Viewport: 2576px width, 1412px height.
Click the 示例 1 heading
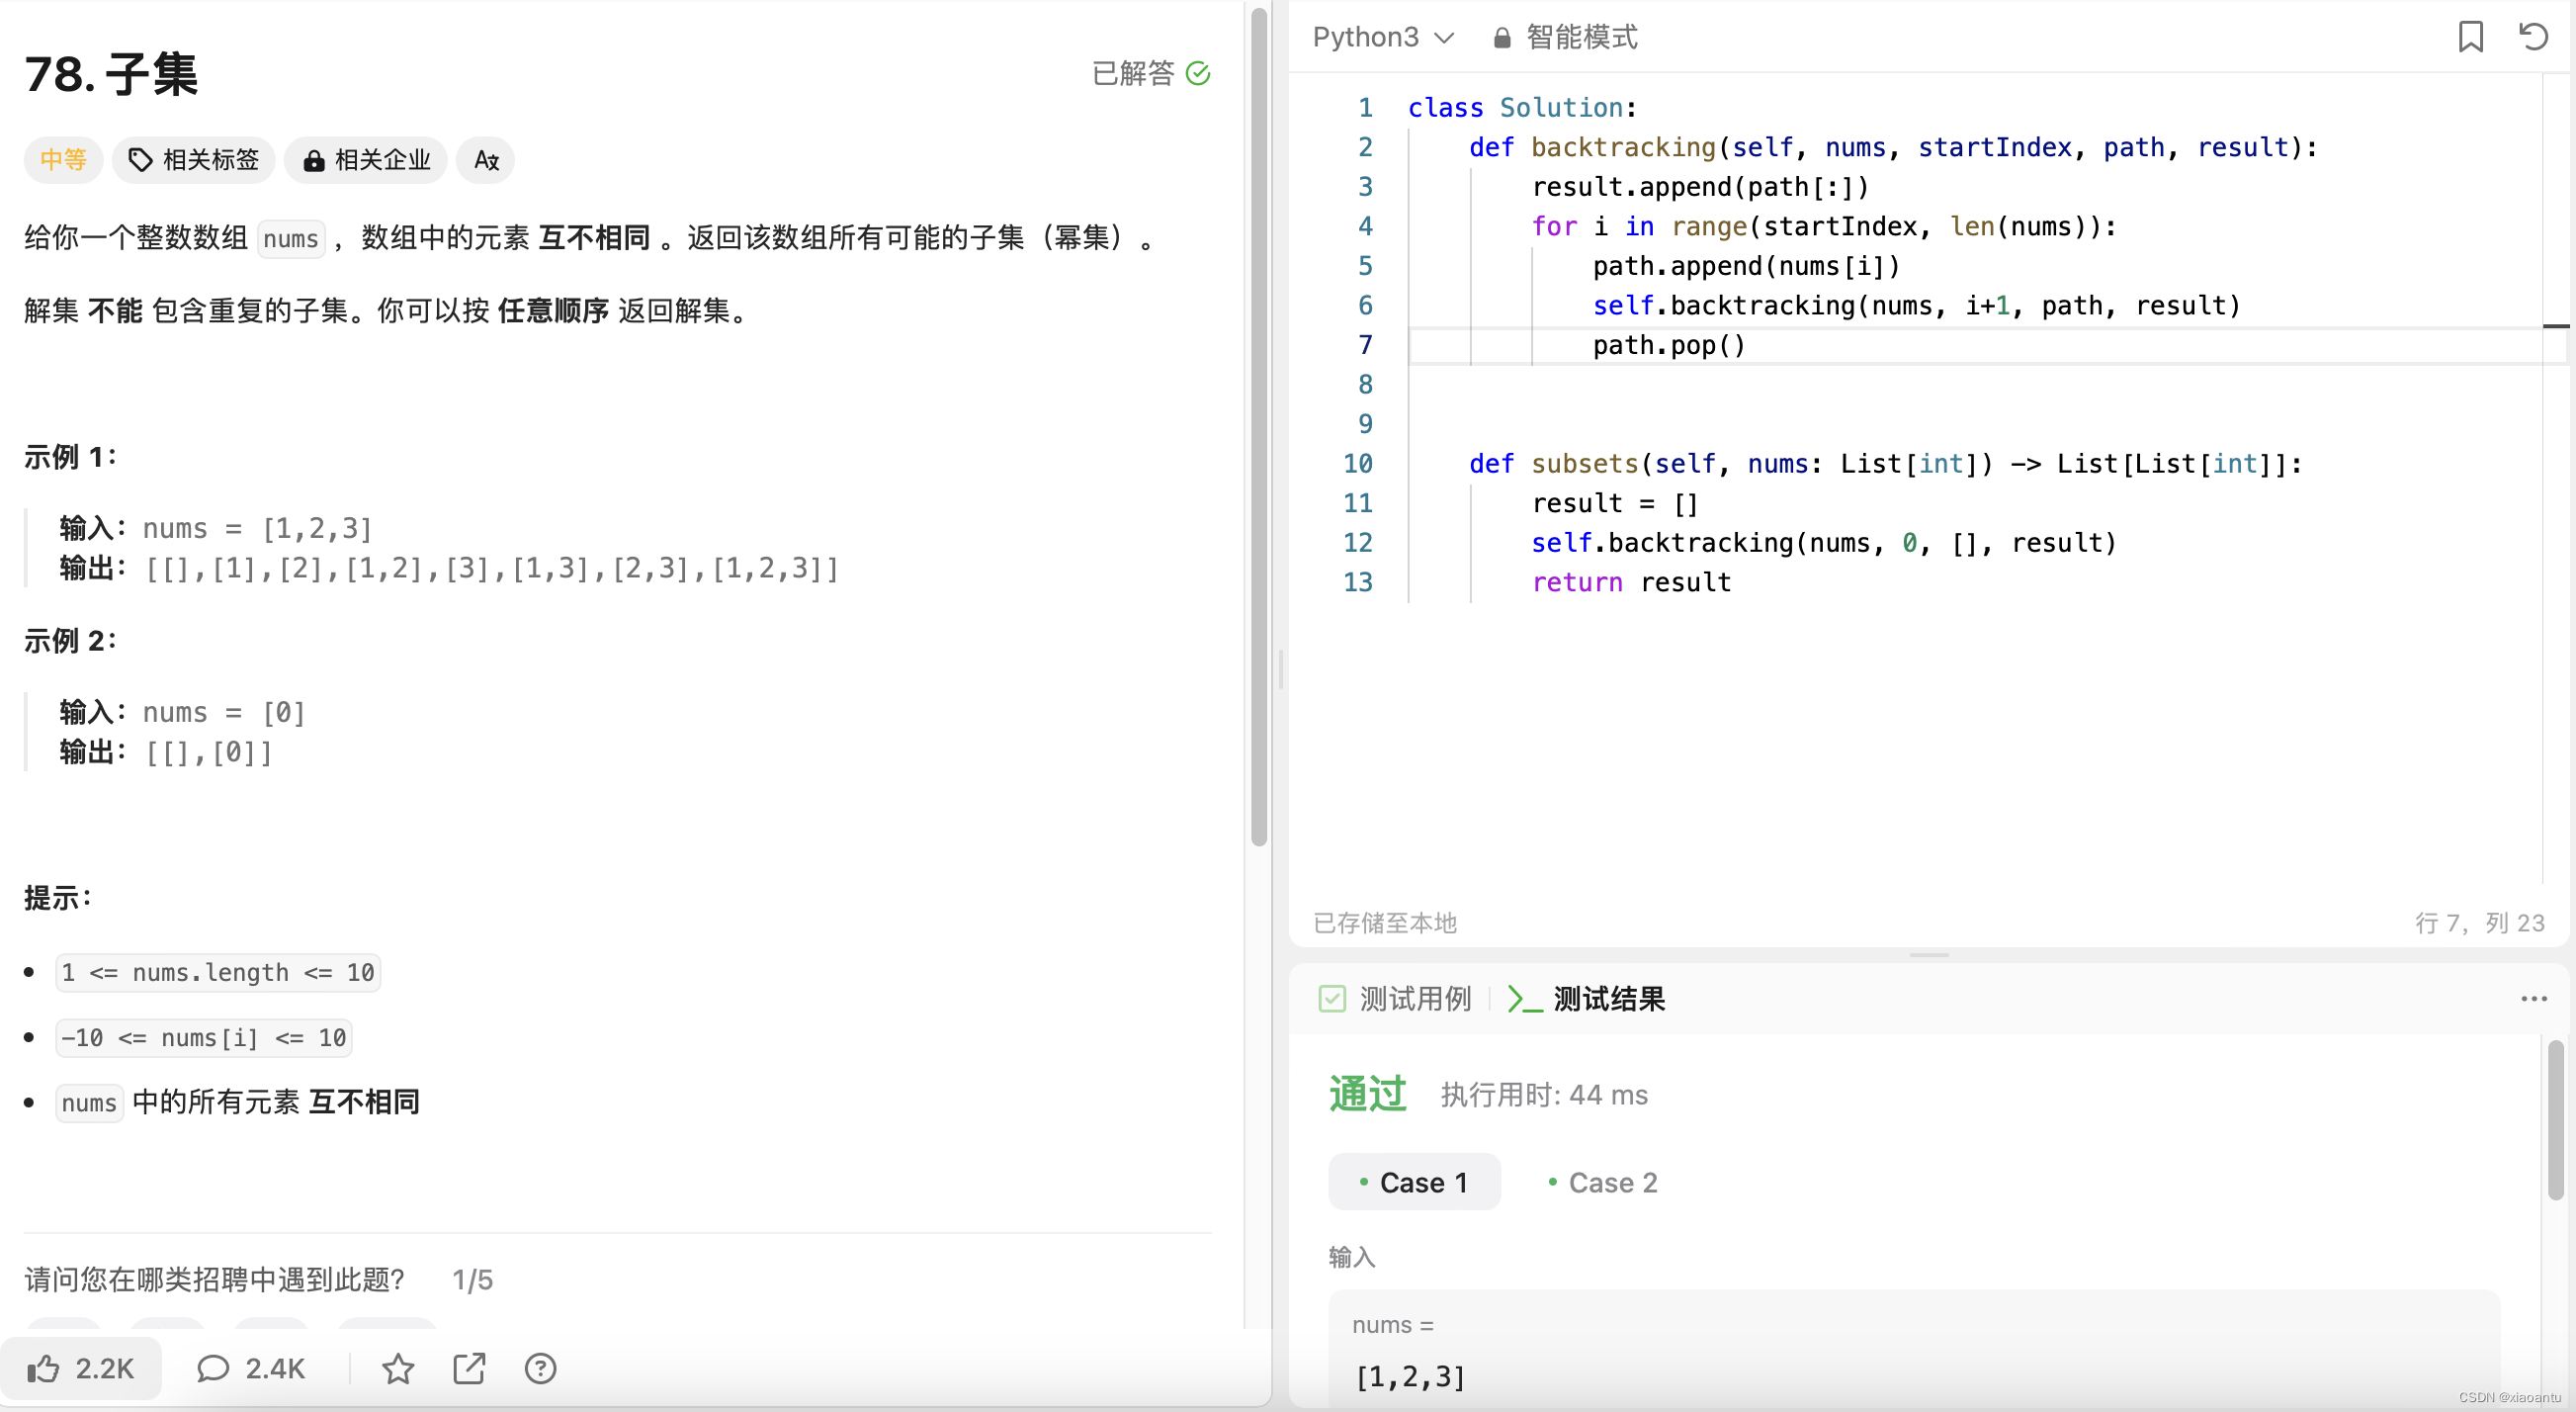click(x=70, y=457)
